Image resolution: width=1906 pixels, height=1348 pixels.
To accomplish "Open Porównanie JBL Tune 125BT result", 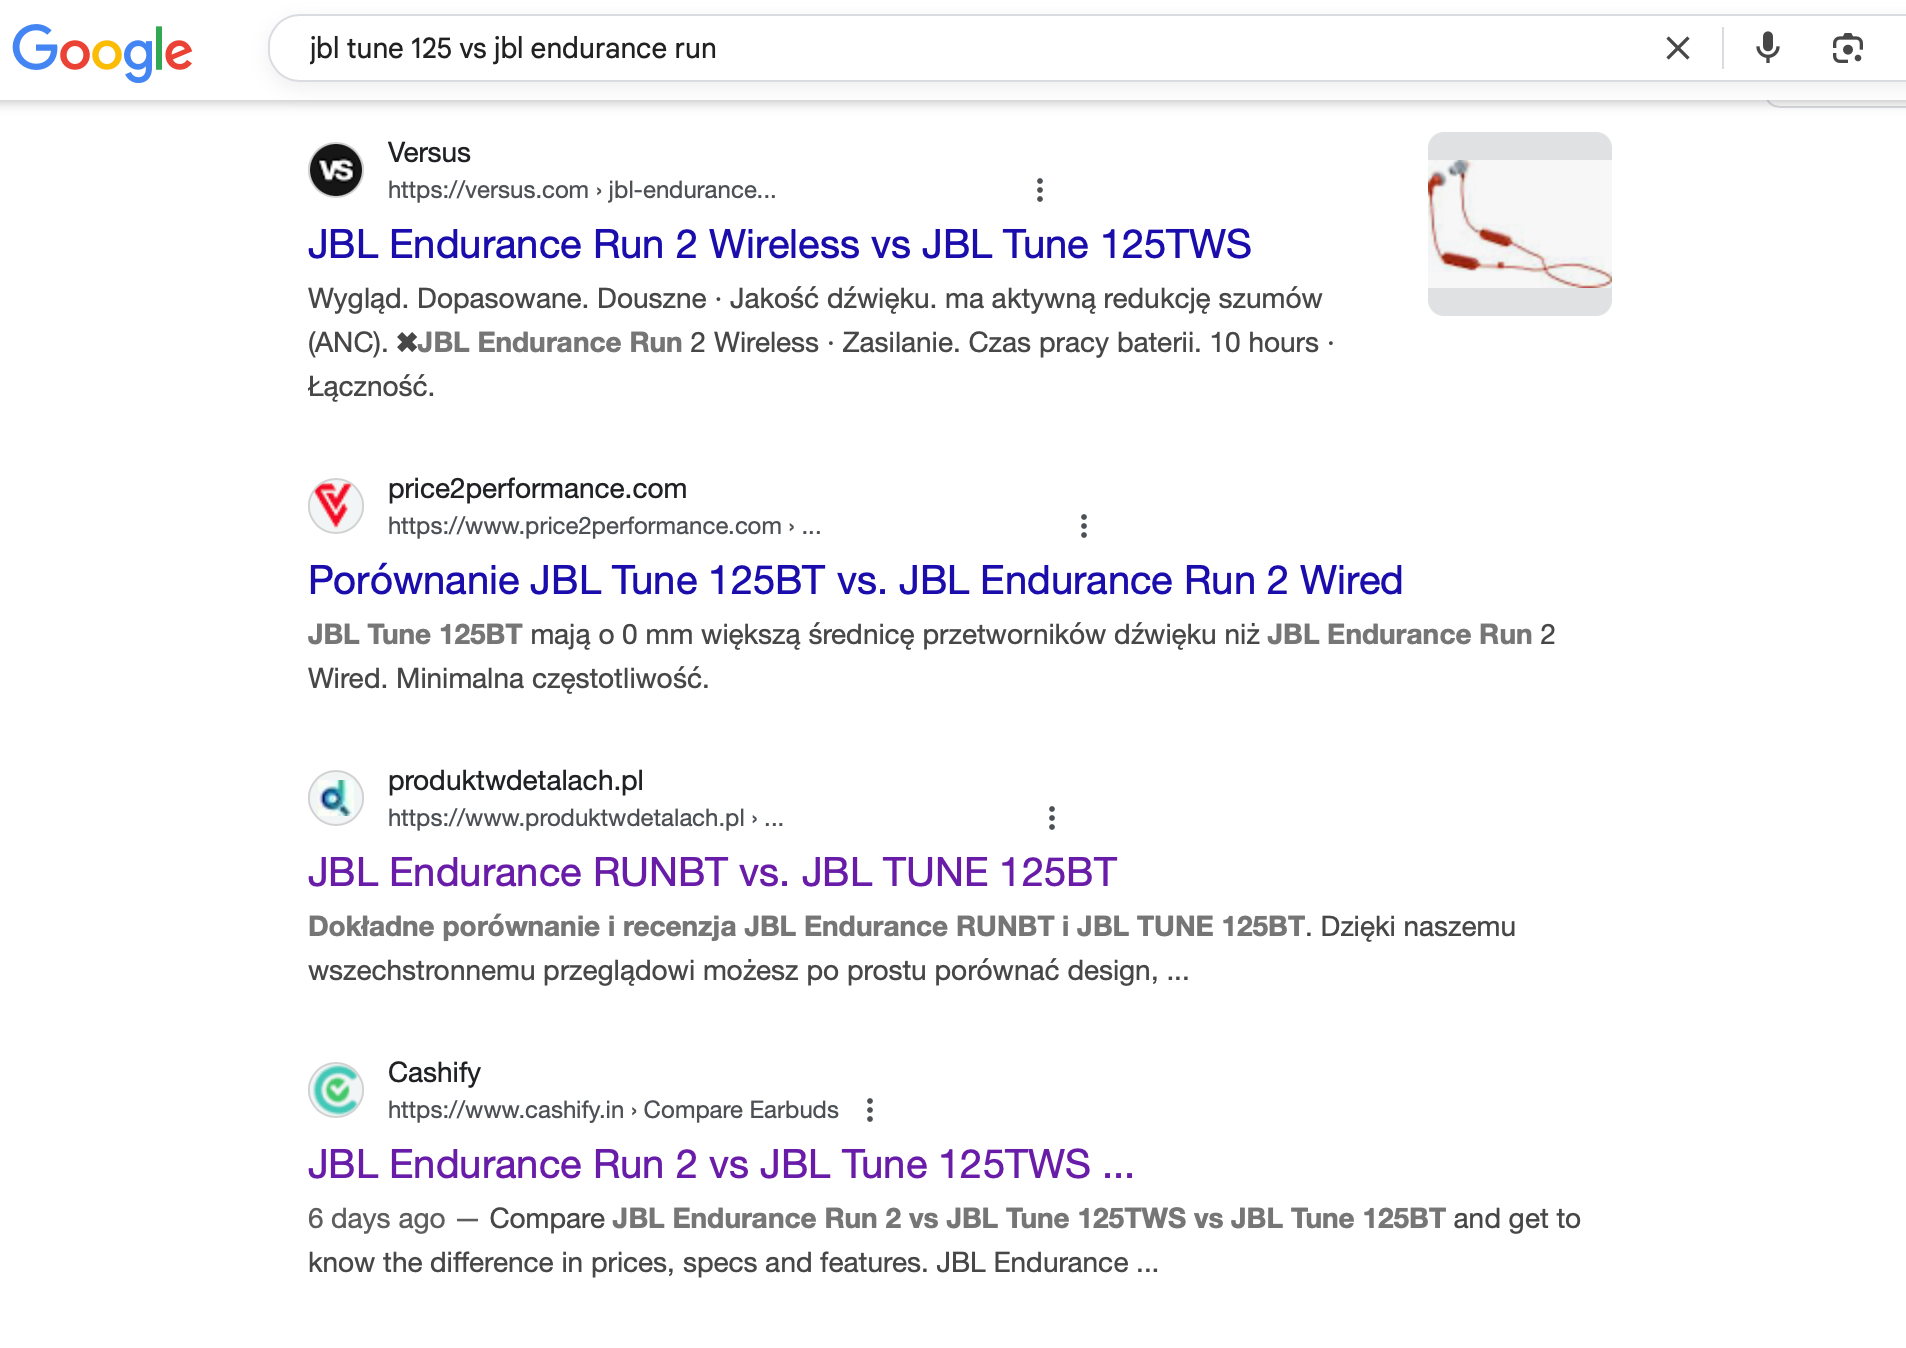I will pyautogui.click(x=855, y=581).
